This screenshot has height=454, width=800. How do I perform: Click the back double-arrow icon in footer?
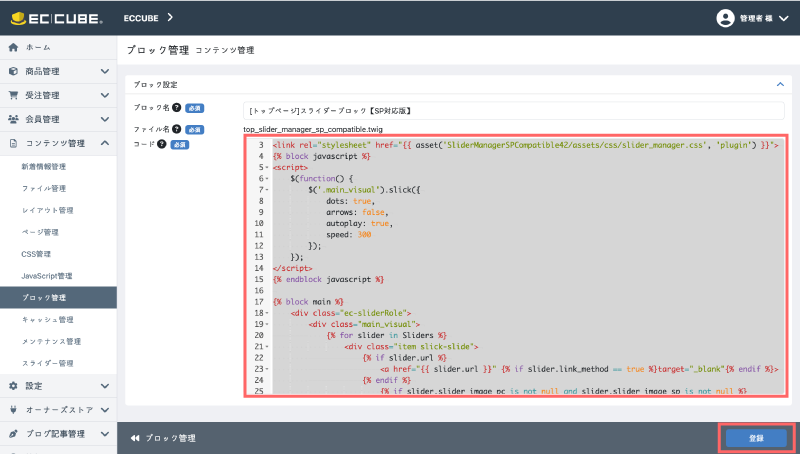pyautogui.click(x=135, y=438)
